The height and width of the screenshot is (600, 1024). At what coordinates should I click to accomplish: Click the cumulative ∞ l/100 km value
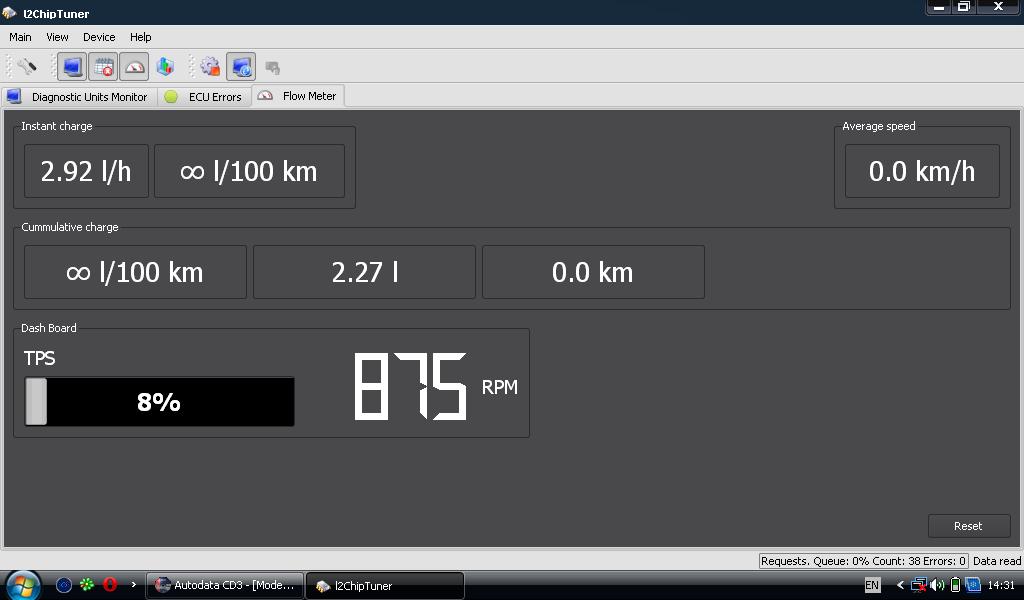[135, 272]
